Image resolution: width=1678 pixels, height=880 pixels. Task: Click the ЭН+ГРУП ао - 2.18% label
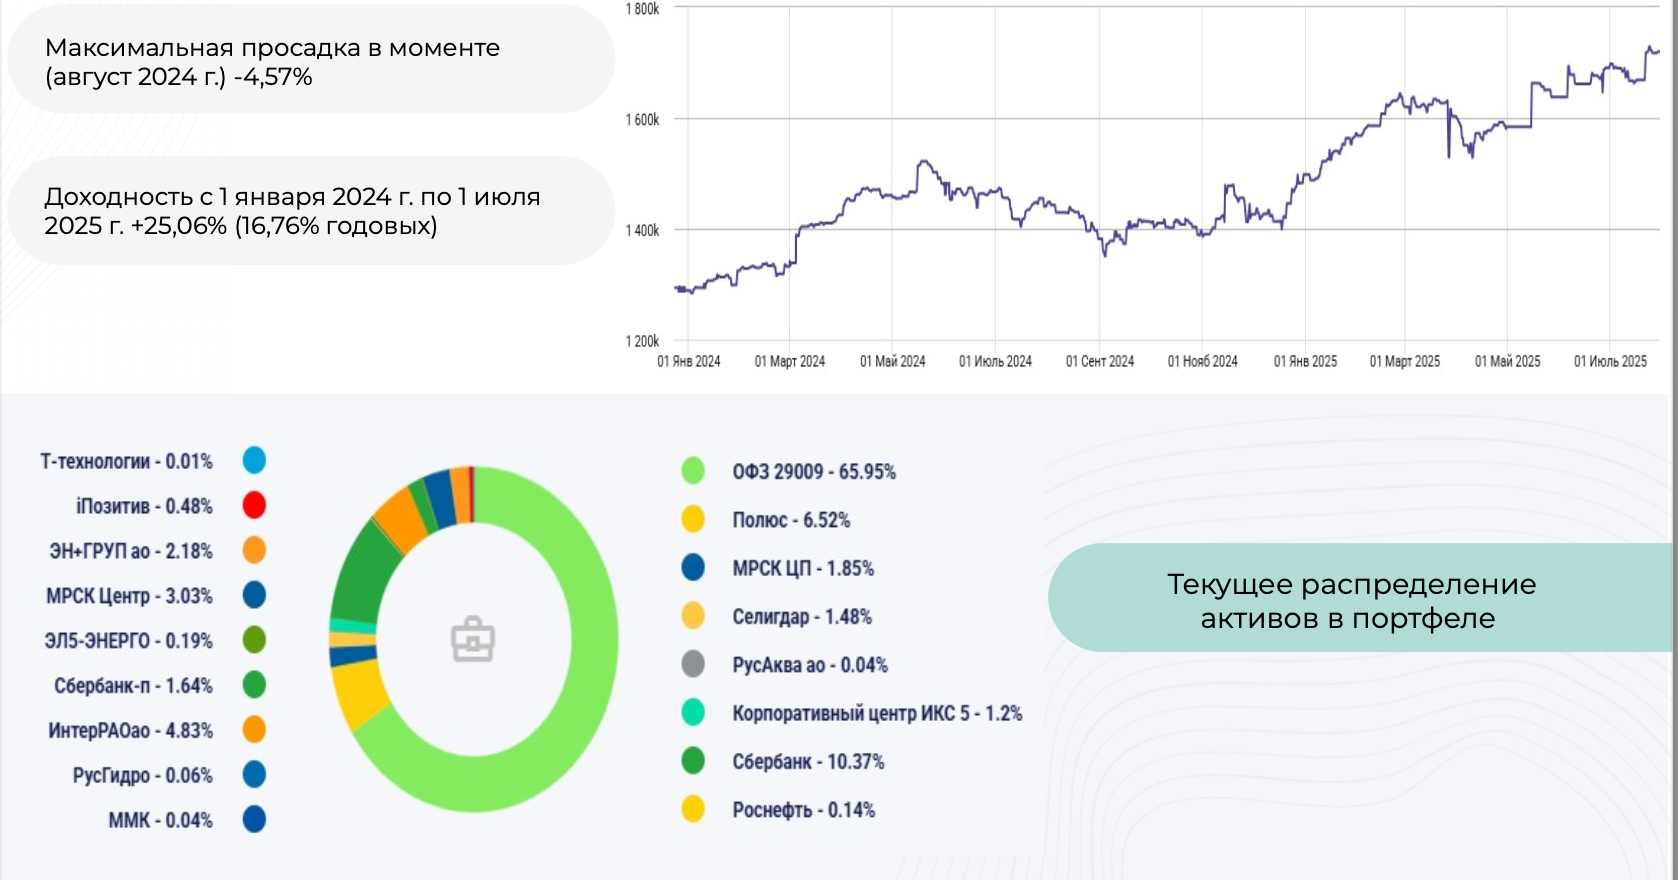coord(131,551)
